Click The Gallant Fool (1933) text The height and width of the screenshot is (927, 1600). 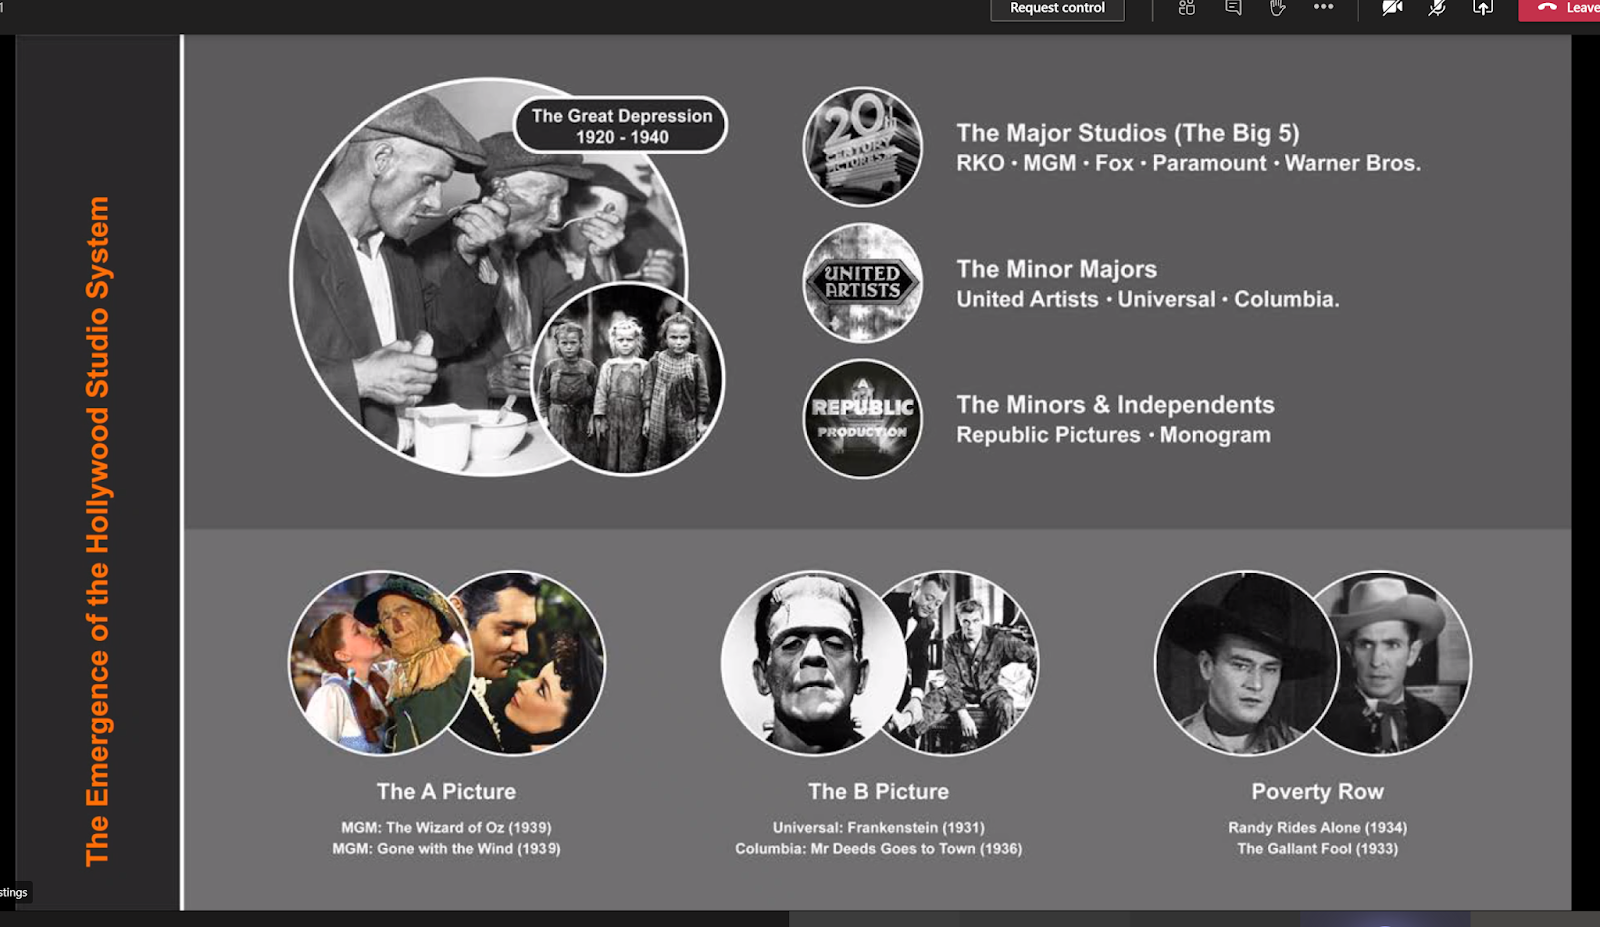pyautogui.click(x=1317, y=848)
